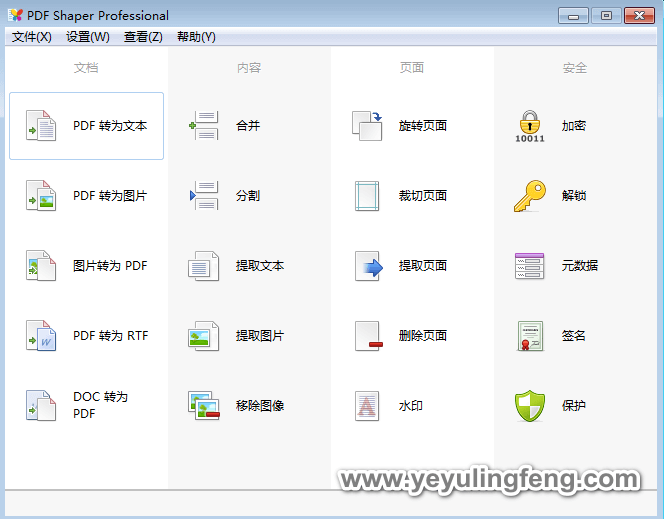
Task: Click the 文档 column heading
Action: [x=86, y=67]
